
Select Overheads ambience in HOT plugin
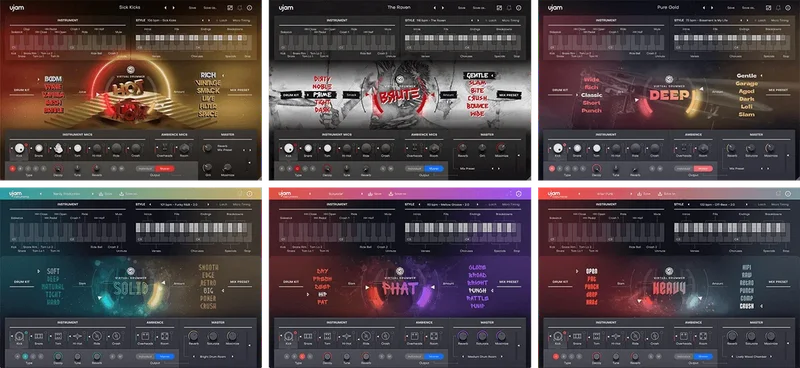pos(164,148)
